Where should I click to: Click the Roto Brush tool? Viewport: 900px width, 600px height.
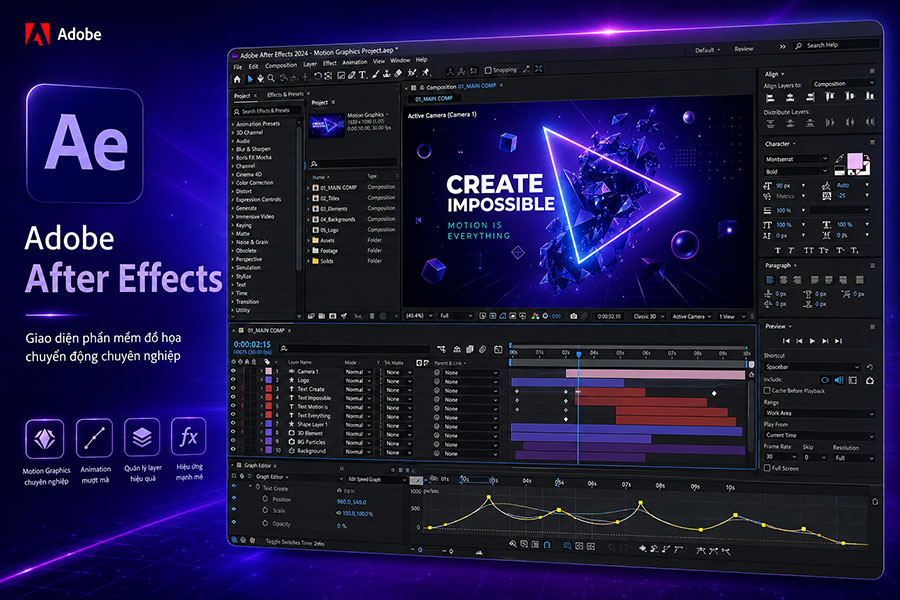(412, 73)
